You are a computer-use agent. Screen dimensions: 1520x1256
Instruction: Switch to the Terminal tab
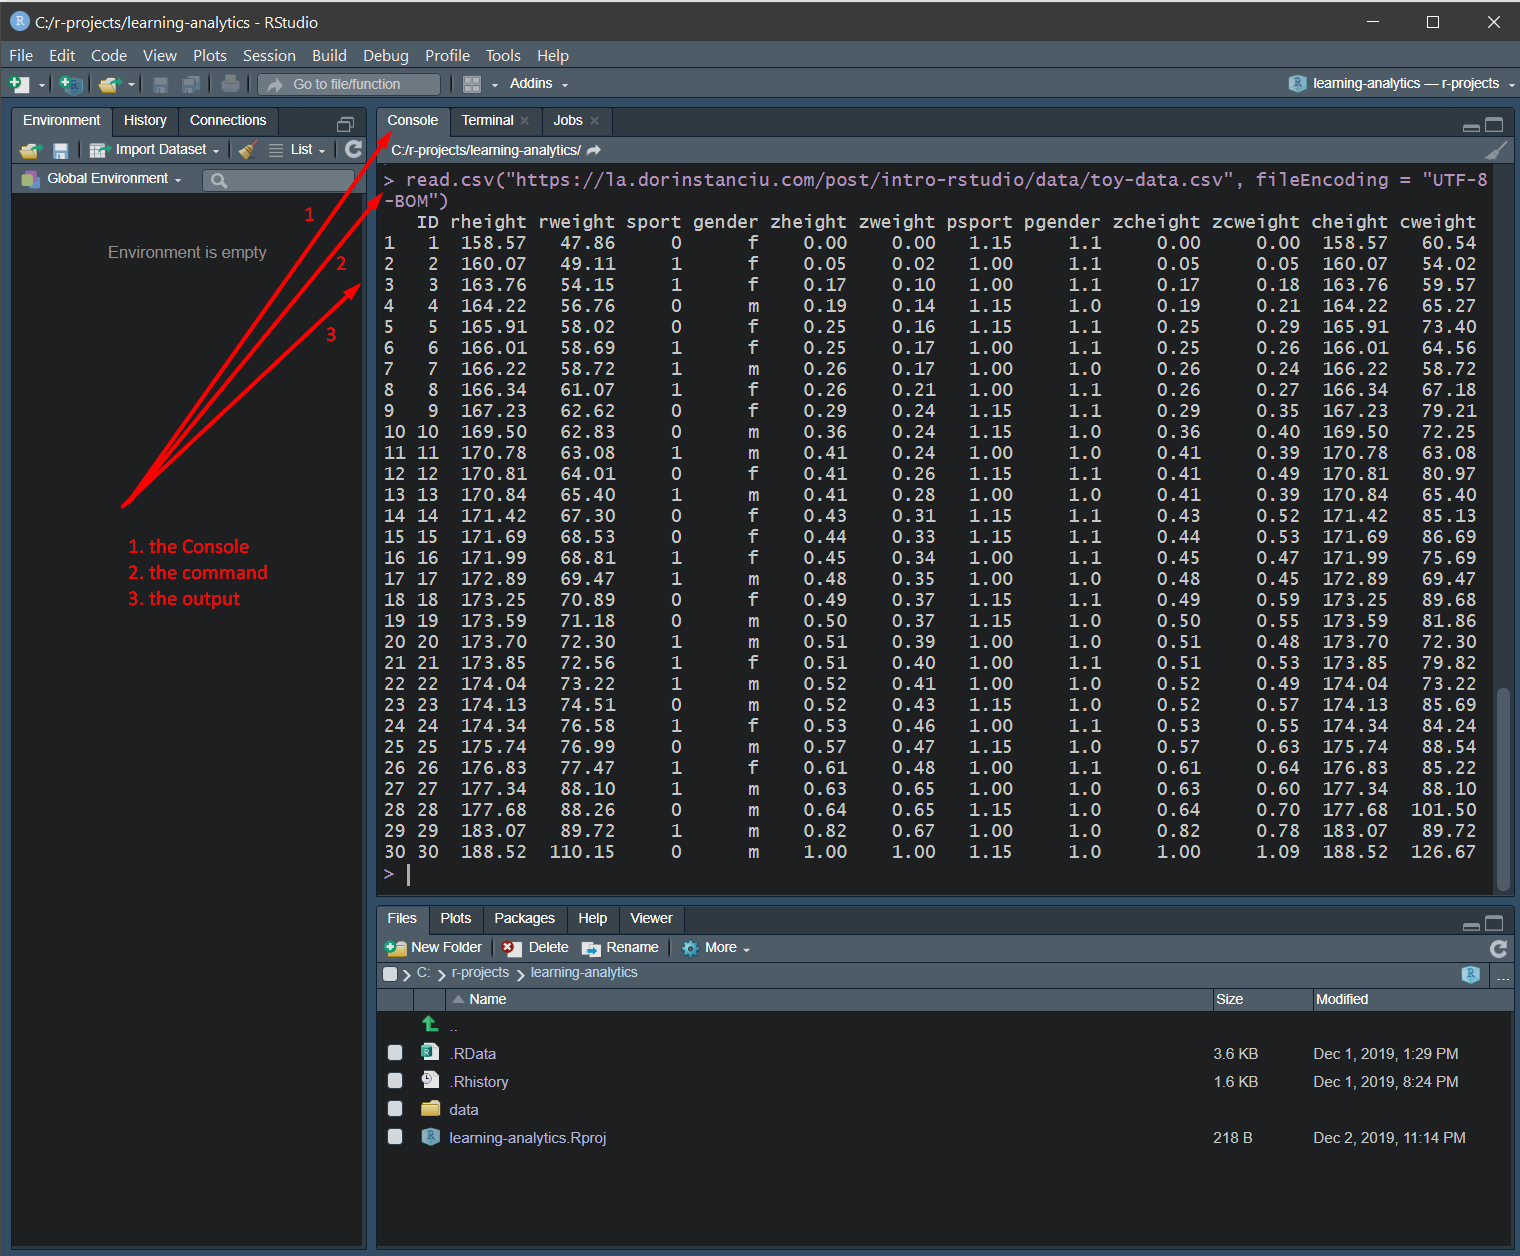click(x=487, y=121)
